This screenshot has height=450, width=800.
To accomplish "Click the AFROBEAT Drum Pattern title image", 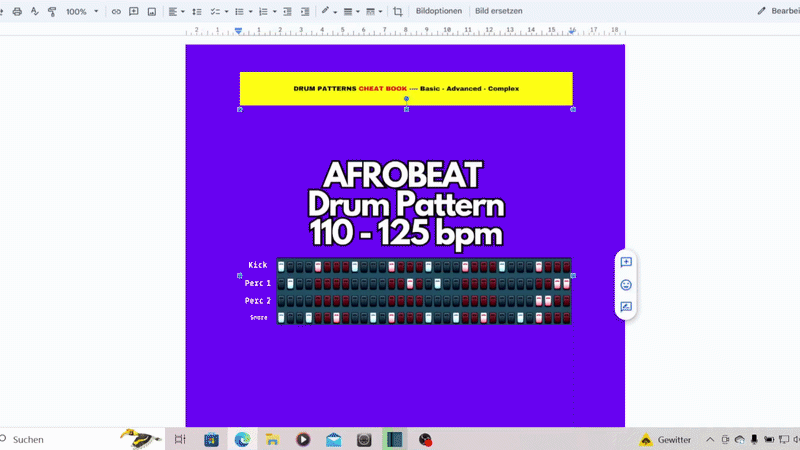I will 406,205.
